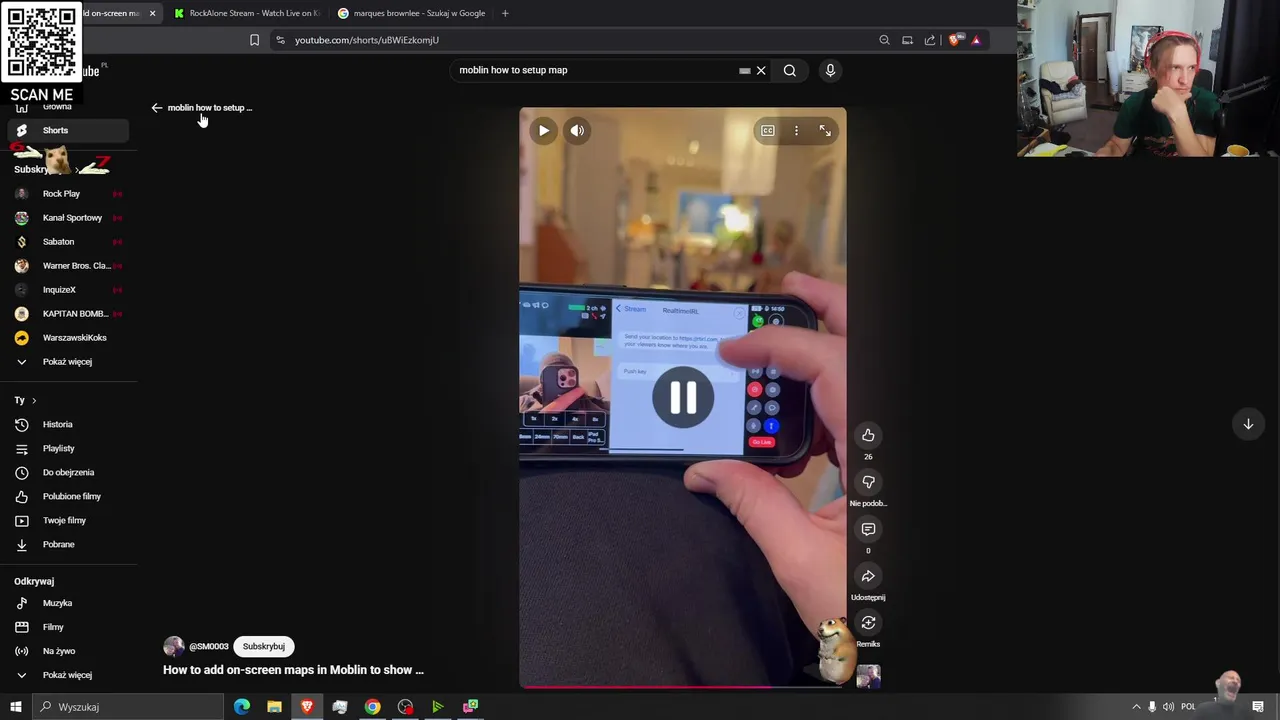Open the Sabaton channel subscription

(x=68, y=241)
